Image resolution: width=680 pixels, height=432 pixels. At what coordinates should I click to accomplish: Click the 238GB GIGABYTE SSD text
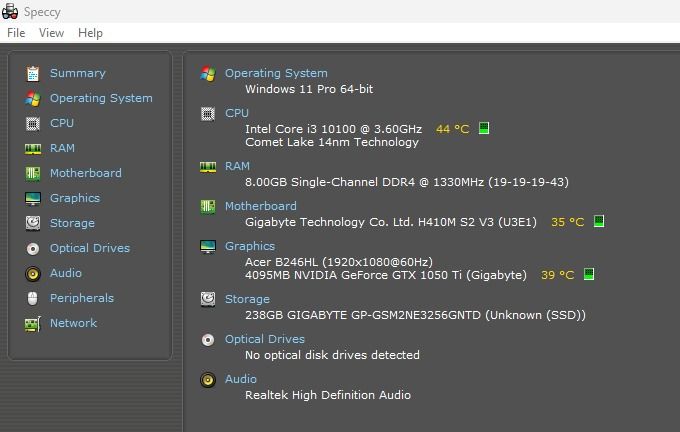coord(415,315)
